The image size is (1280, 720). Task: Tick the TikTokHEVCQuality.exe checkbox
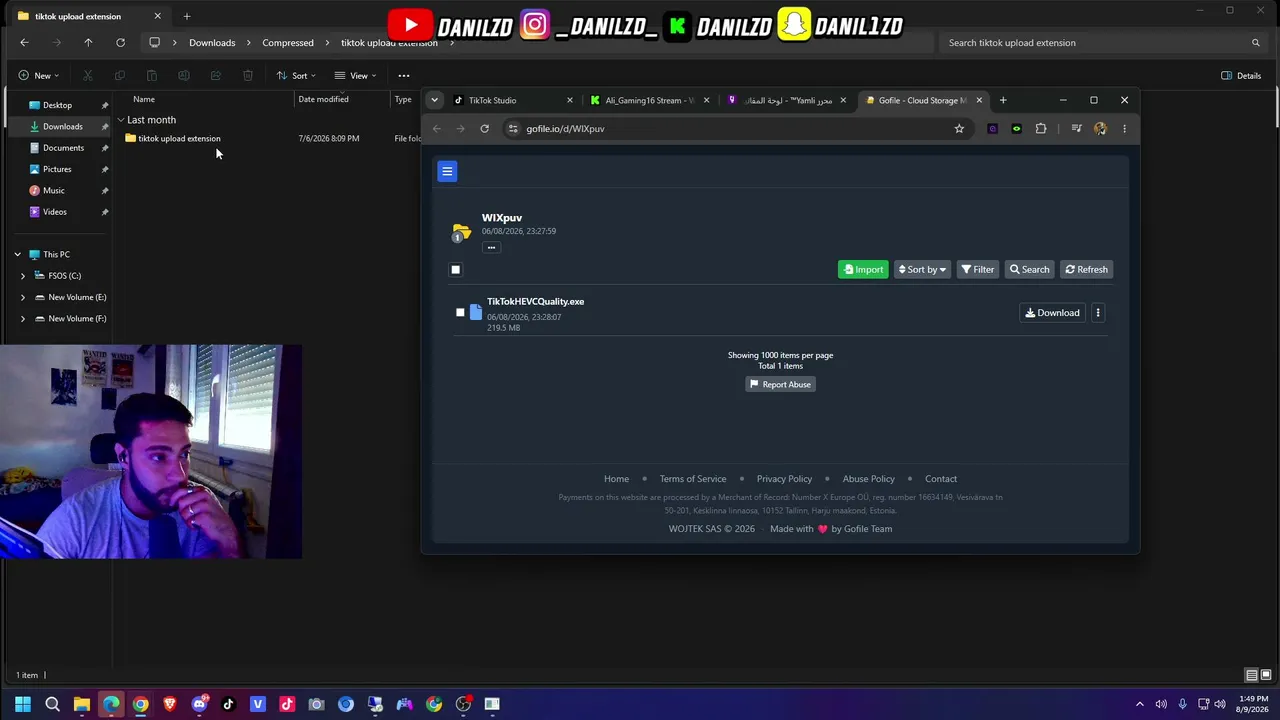(x=460, y=312)
